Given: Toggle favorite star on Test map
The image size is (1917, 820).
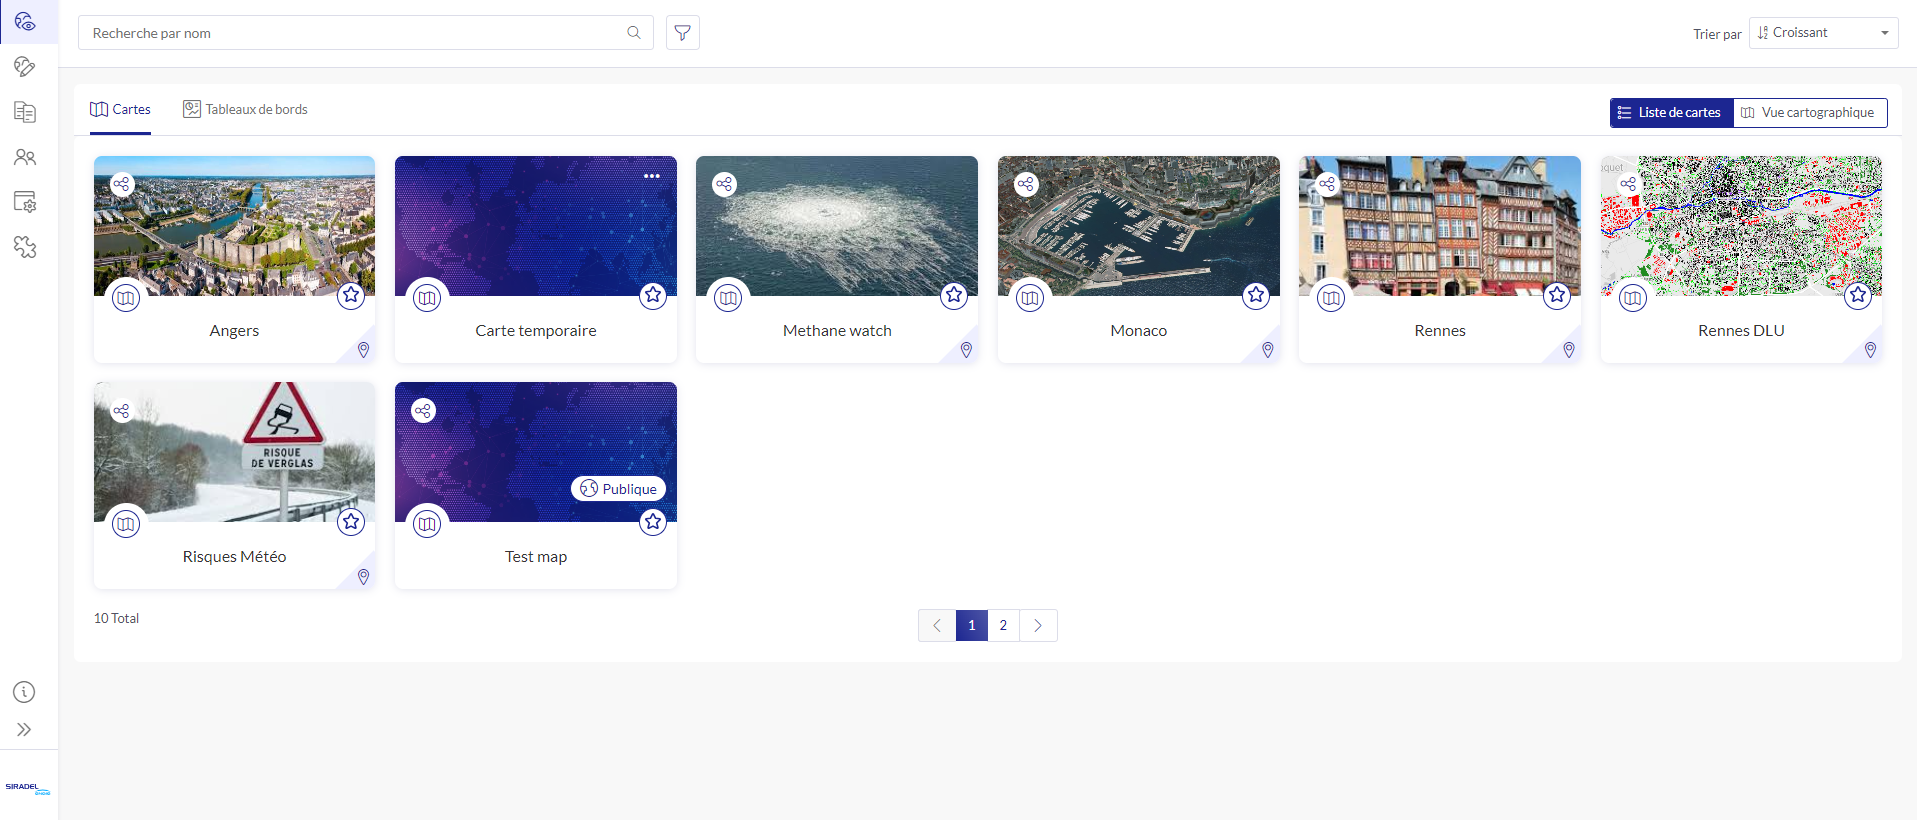Looking at the screenshot, I should click(653, 521).
